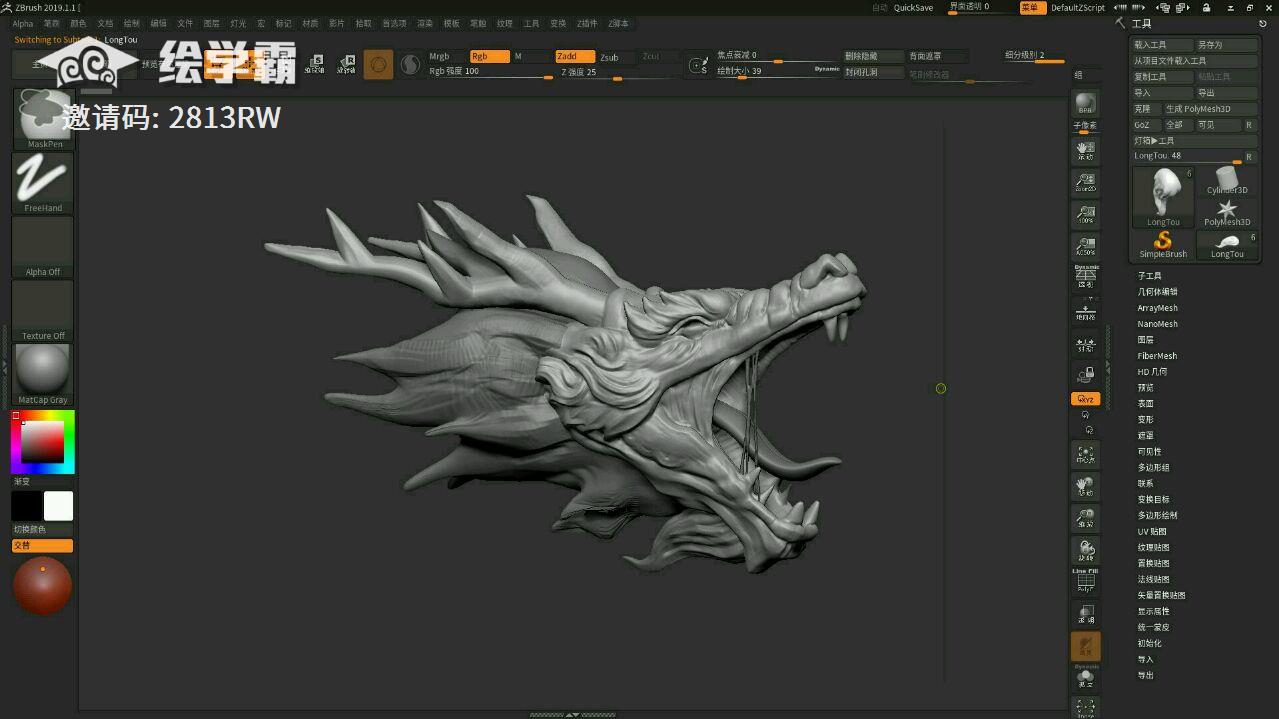
Task: Click the 100% actual size icon
Action: [x=1085, y=214]
